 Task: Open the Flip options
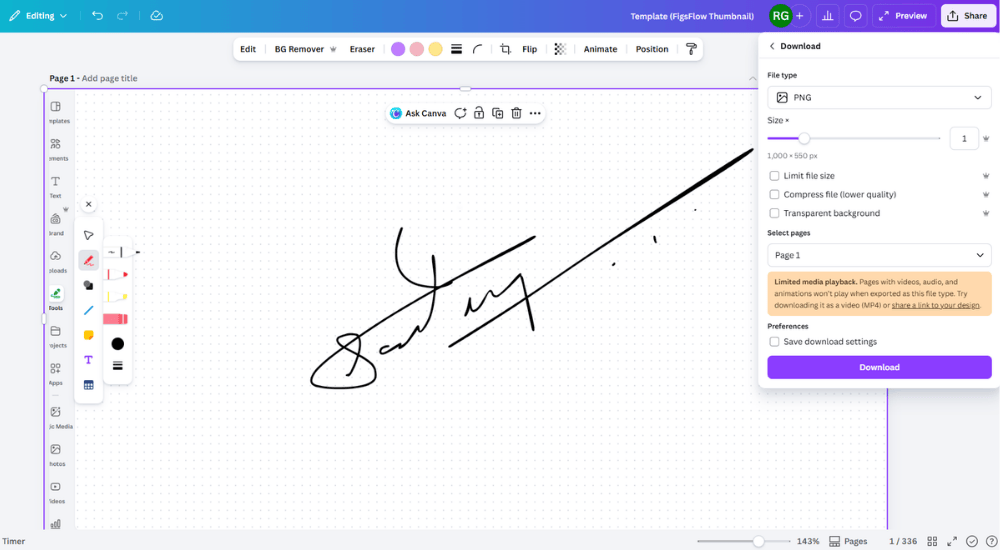pyautogui.click(x=529, y=49)
